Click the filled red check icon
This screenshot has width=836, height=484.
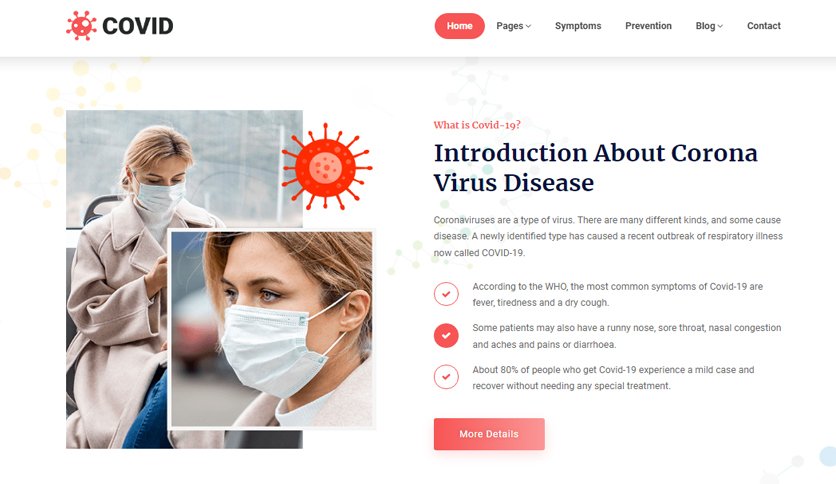tap(446, 335)
